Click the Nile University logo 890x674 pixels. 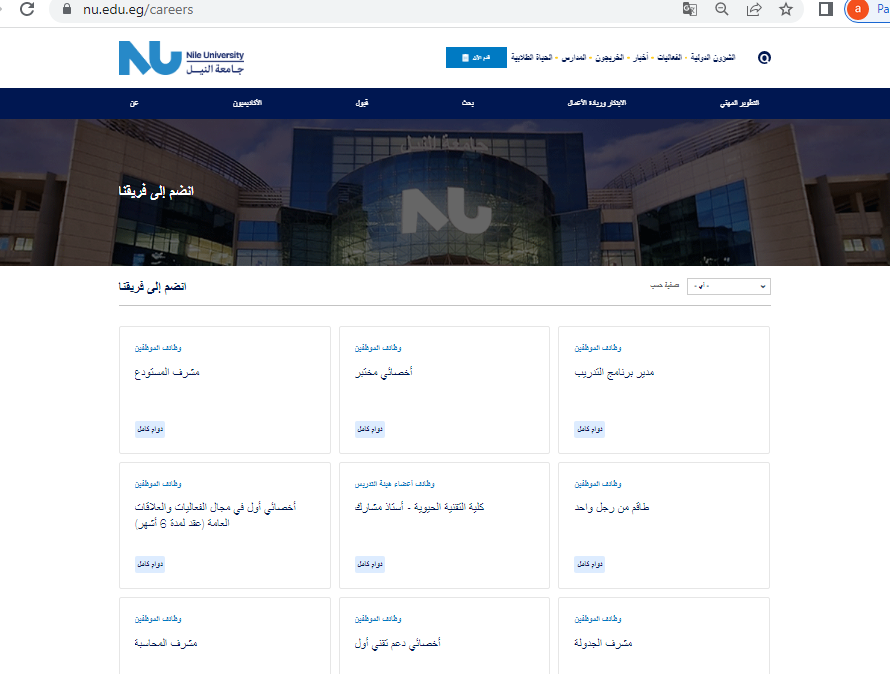pyautogui.click(x=180, y=58)
